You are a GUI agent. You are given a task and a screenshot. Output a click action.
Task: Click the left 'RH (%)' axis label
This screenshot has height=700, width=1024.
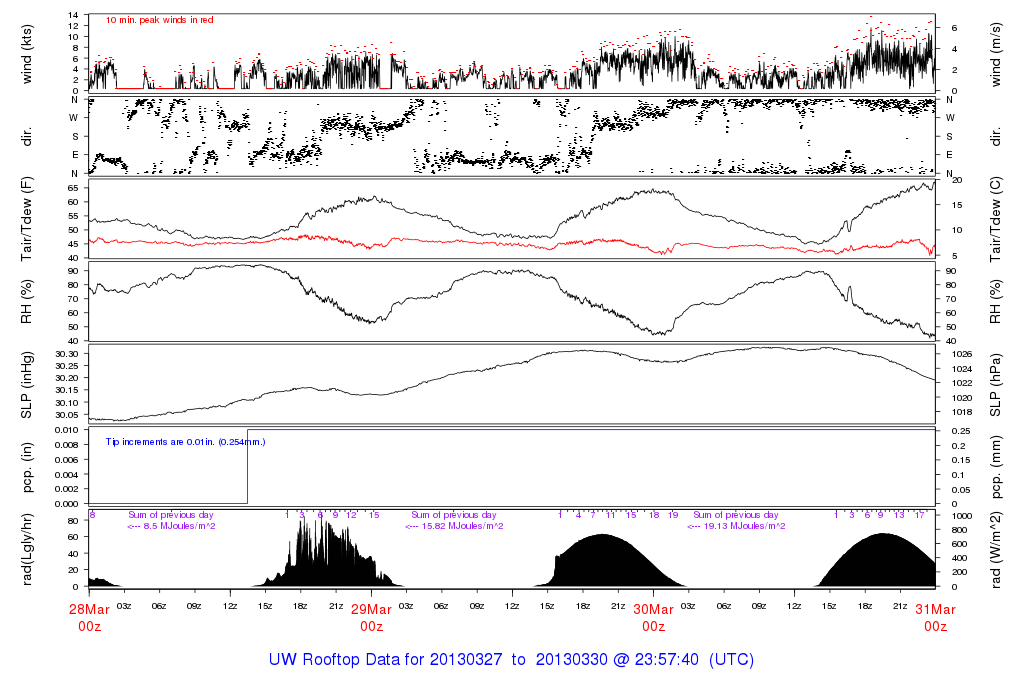click(x=27, y=301)
